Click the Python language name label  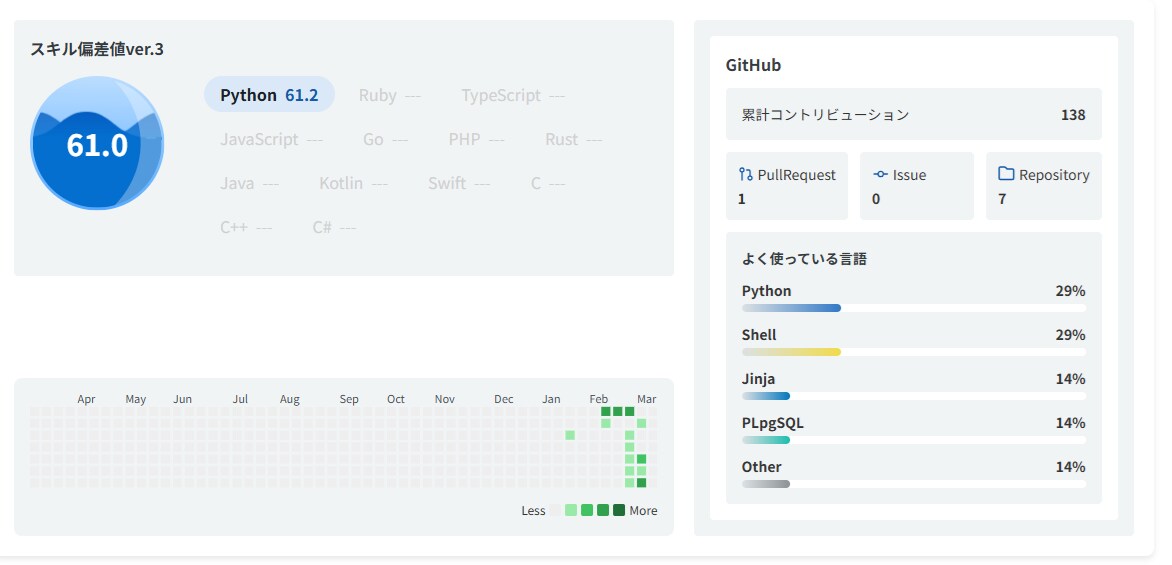tap(766, 291)
